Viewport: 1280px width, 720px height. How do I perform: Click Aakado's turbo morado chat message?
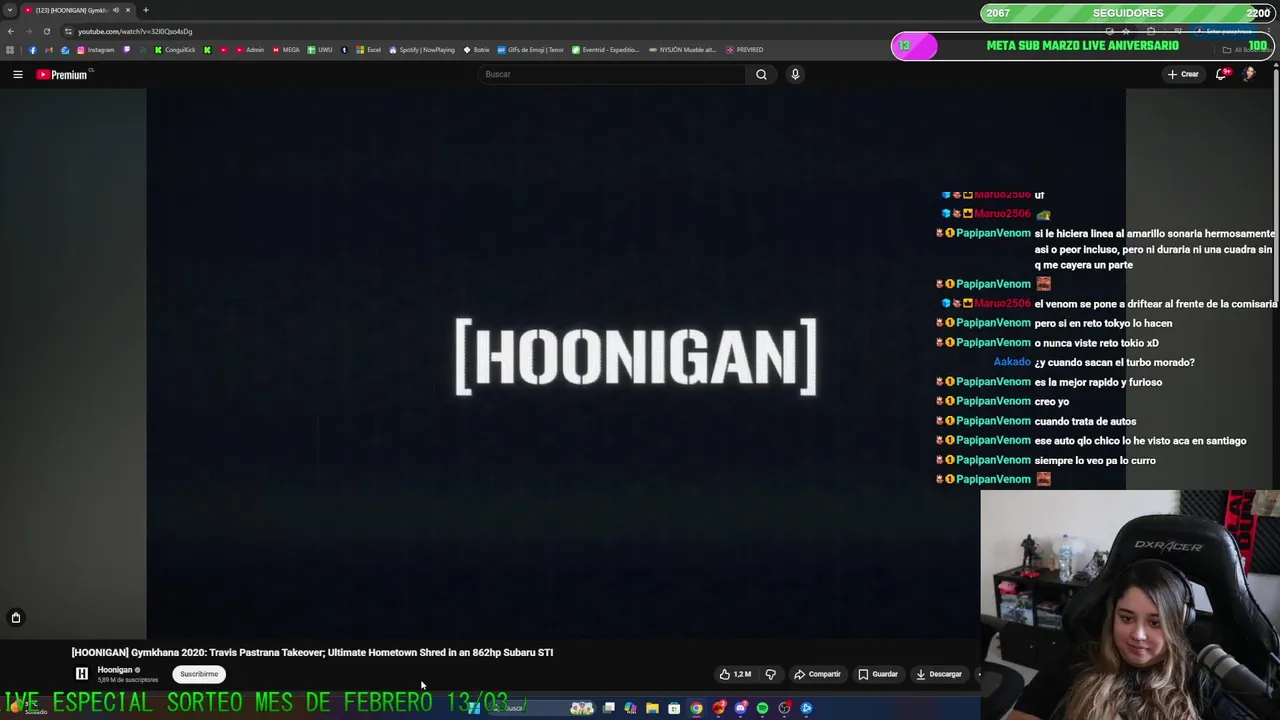[x=1114, y=363]
